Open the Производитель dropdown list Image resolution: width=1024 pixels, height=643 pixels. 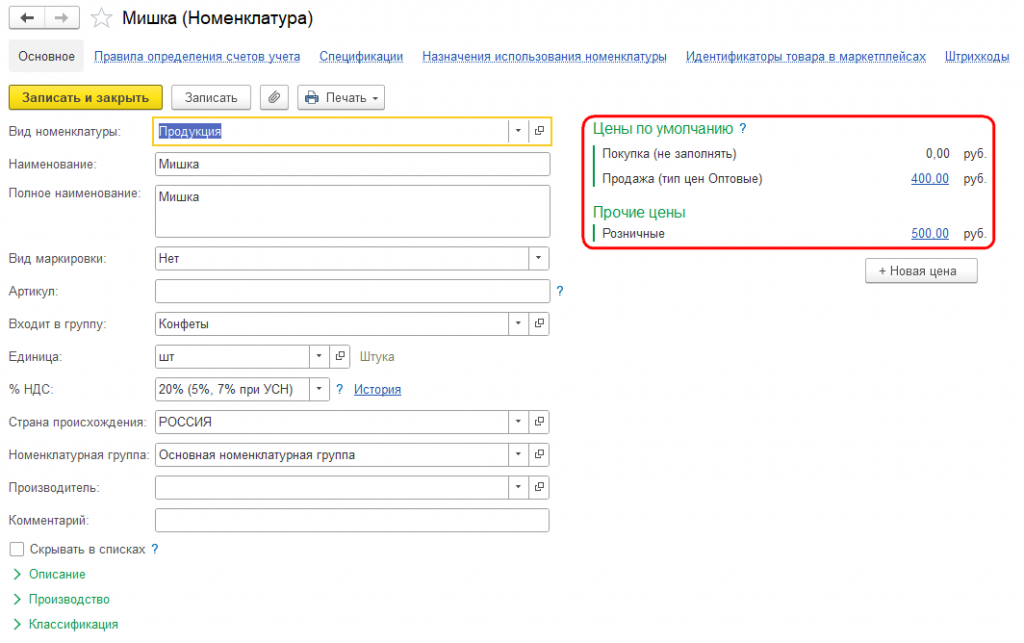[x=518, y=487]
